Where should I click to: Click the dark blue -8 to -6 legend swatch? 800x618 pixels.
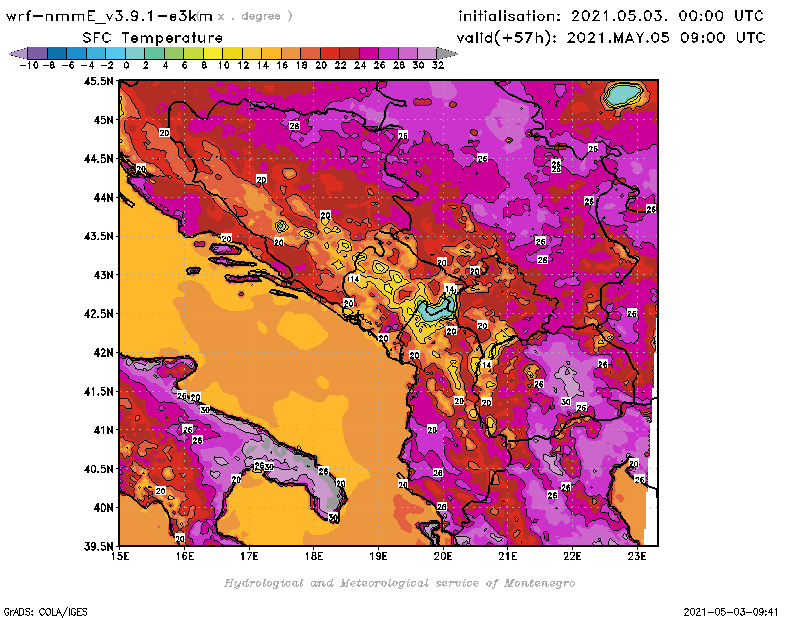[57, 53]
